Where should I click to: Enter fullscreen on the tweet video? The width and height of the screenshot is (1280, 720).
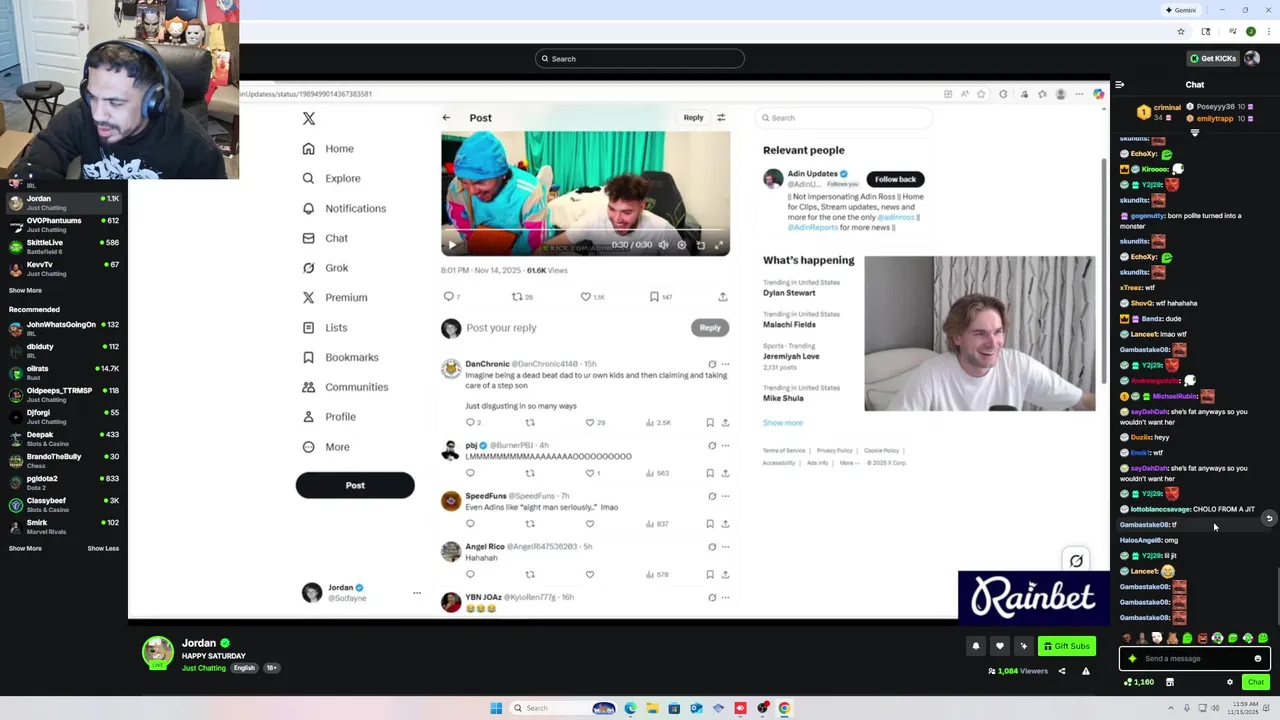click(x=719, y=244)
